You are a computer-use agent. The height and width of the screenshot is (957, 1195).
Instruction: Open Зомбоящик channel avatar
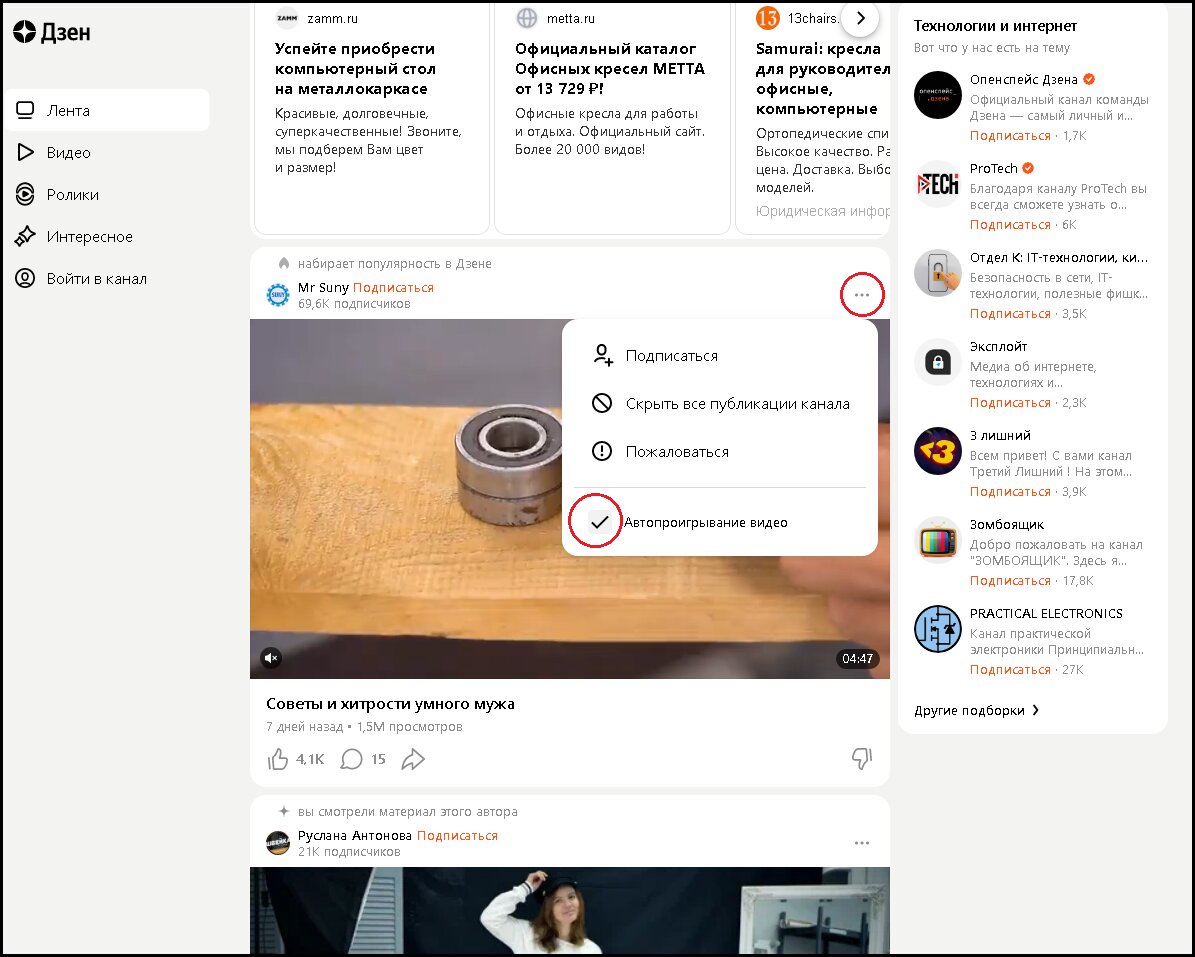coord(937,539)
